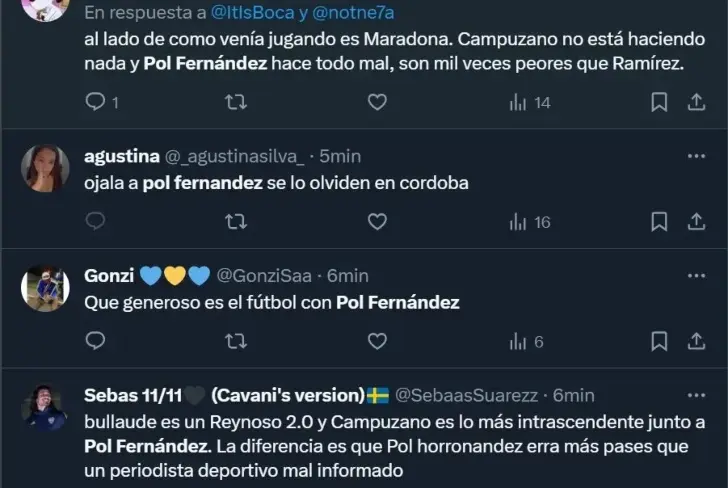
Task: Open more options on Gonzi's tweet
Action: (x=695, y=276)
